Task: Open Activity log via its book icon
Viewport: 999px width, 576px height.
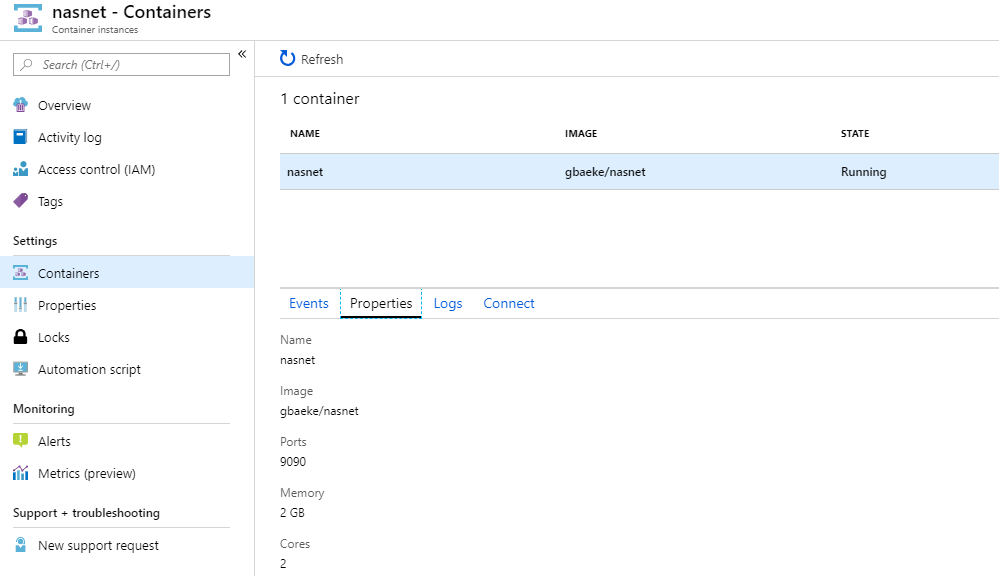Action: coord(20,137)
